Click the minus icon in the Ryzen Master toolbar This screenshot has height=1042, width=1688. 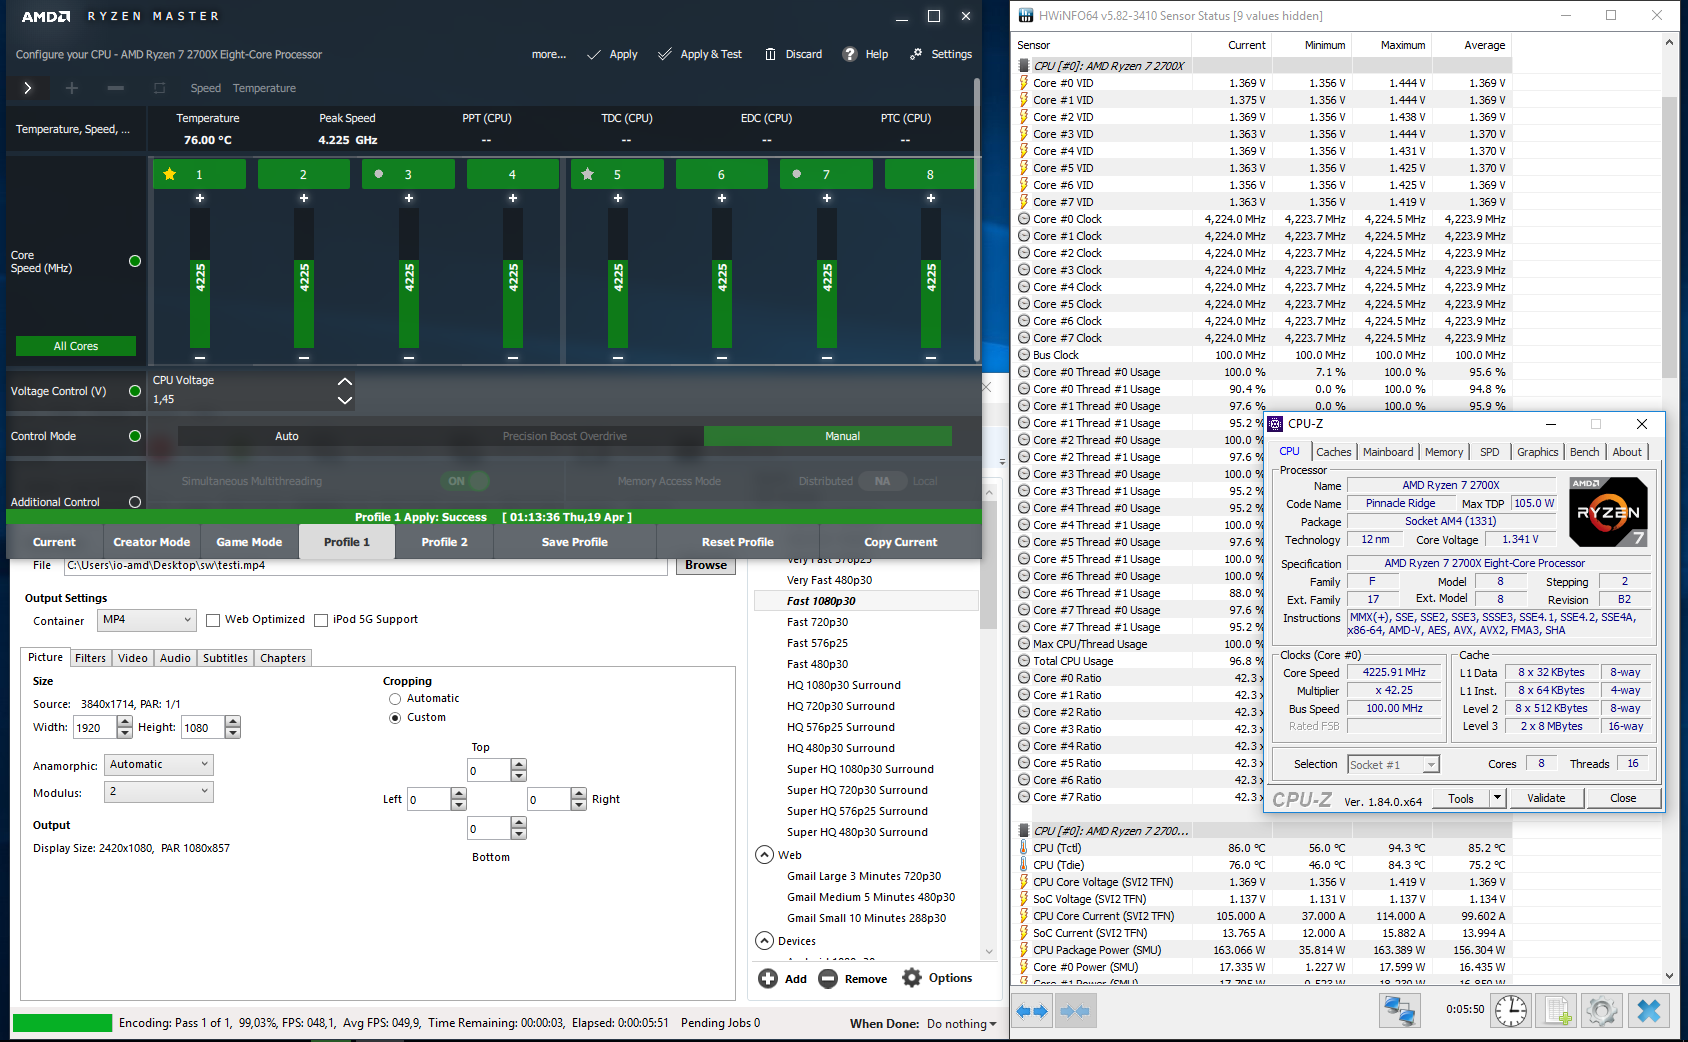coord(116,88)
